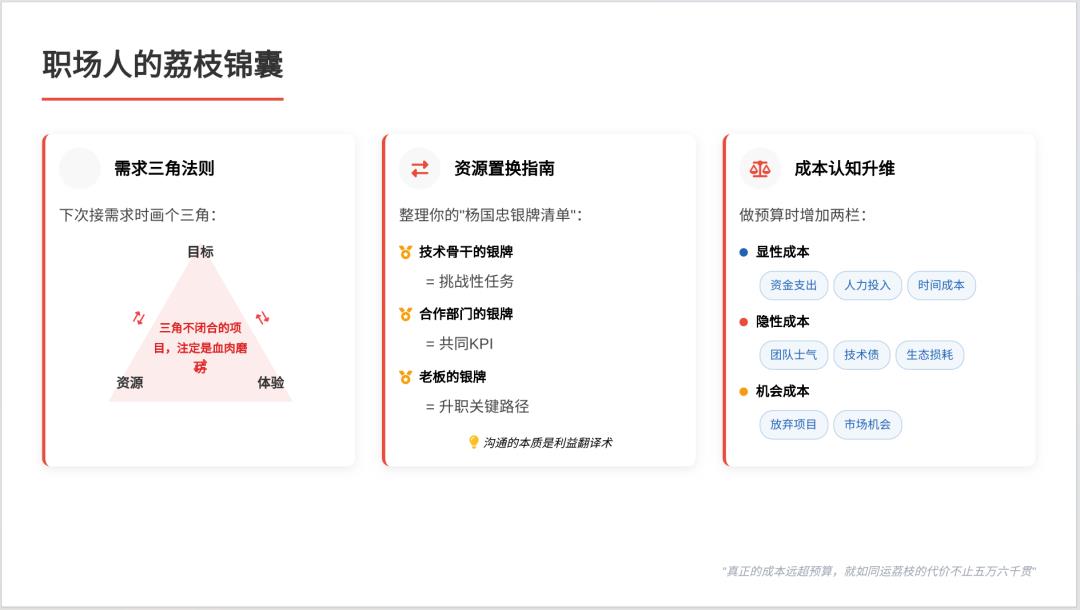Click the footer quote about 五万六千贯

879,571
